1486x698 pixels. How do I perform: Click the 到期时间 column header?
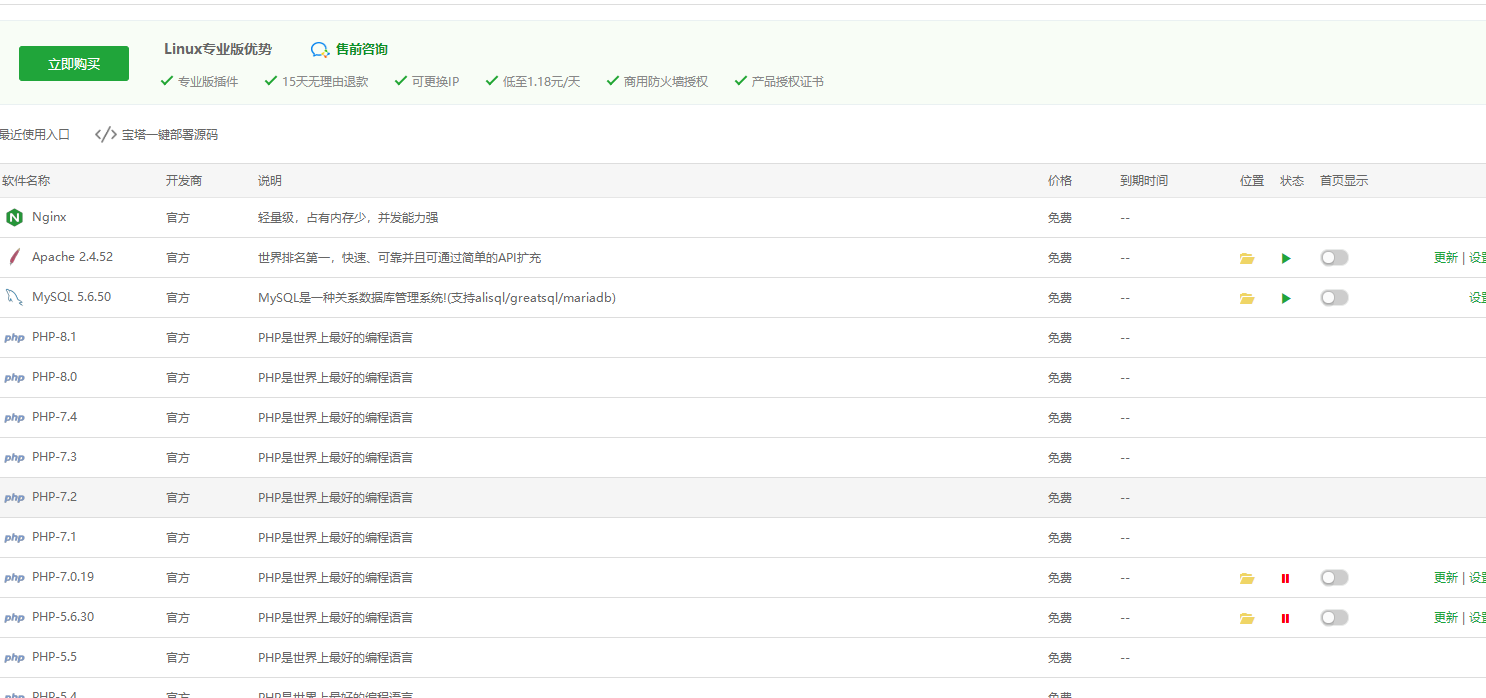click(x=1144, y=181)
